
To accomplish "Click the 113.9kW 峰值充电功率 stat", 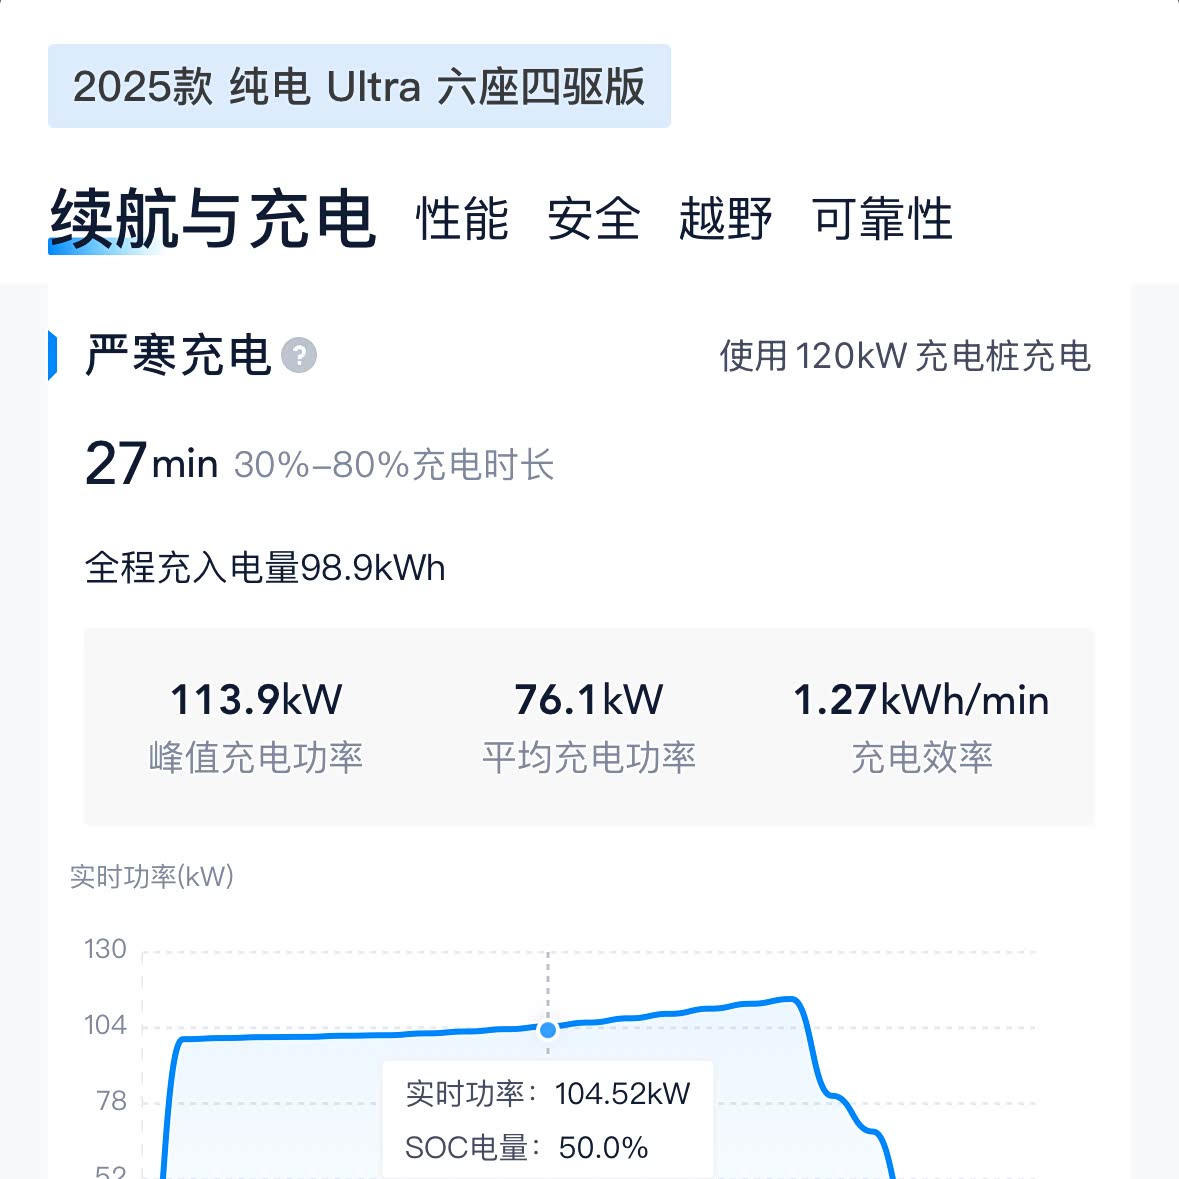I will coord(256,726).
